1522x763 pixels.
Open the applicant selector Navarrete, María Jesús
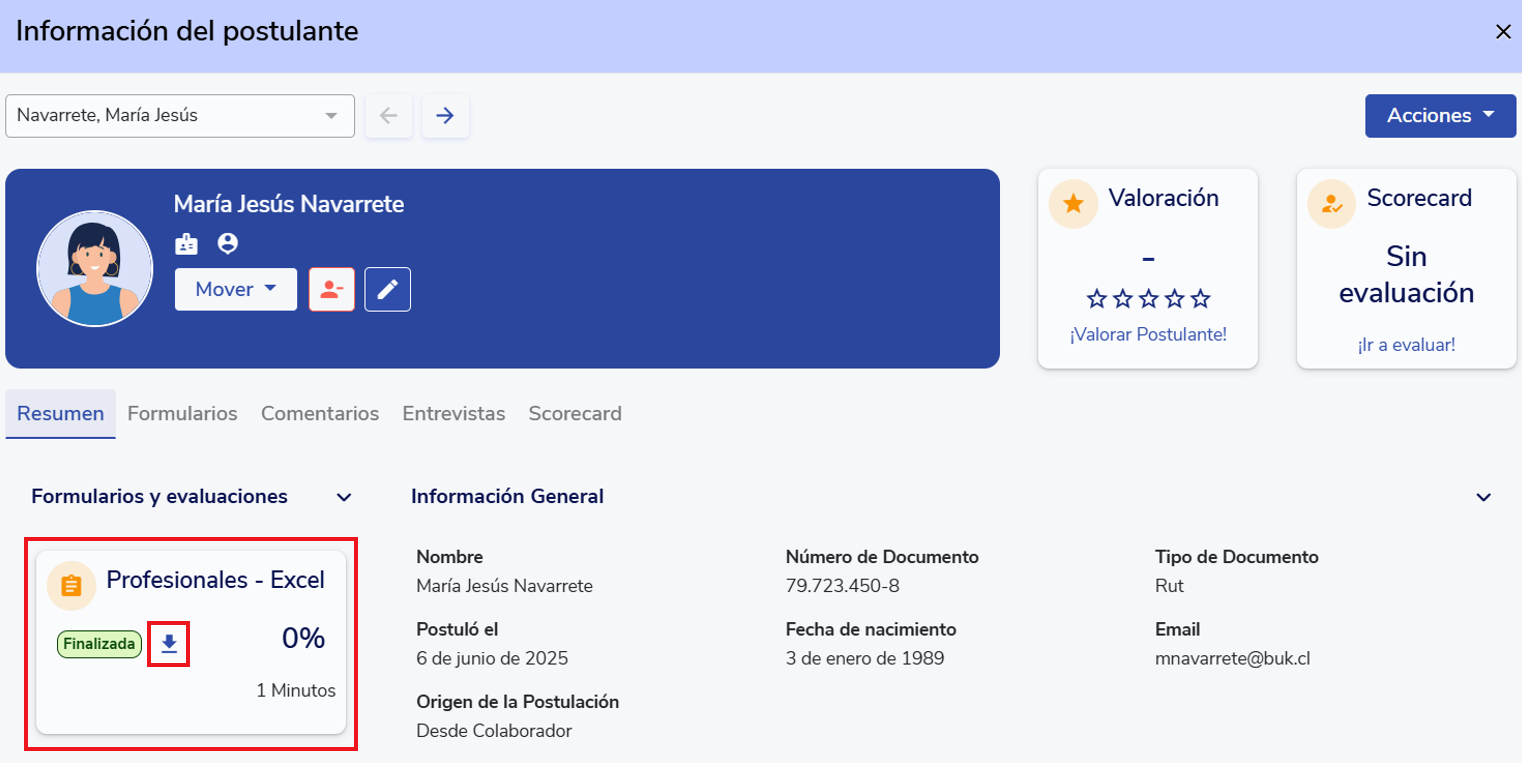(x=180, y=116)
